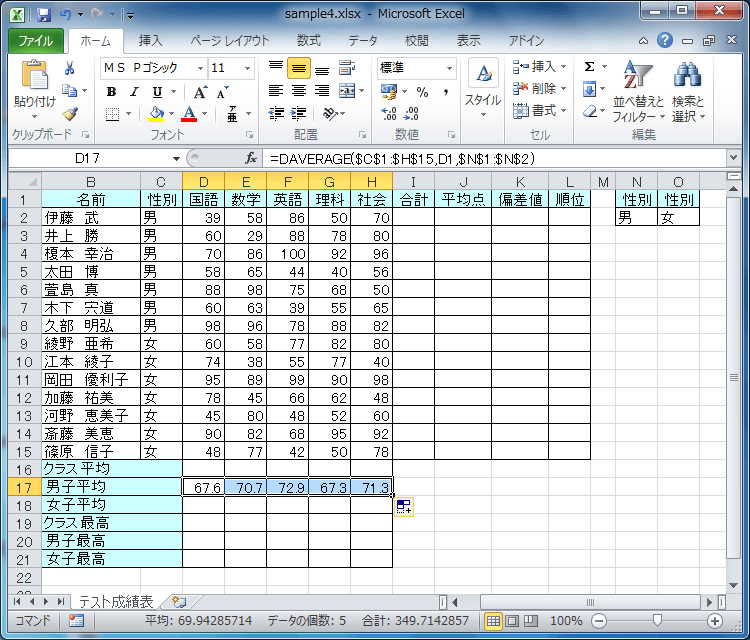Click the AutoSum sigma icon
This screenshot has height=640, width=750.
tap(589, 66)
